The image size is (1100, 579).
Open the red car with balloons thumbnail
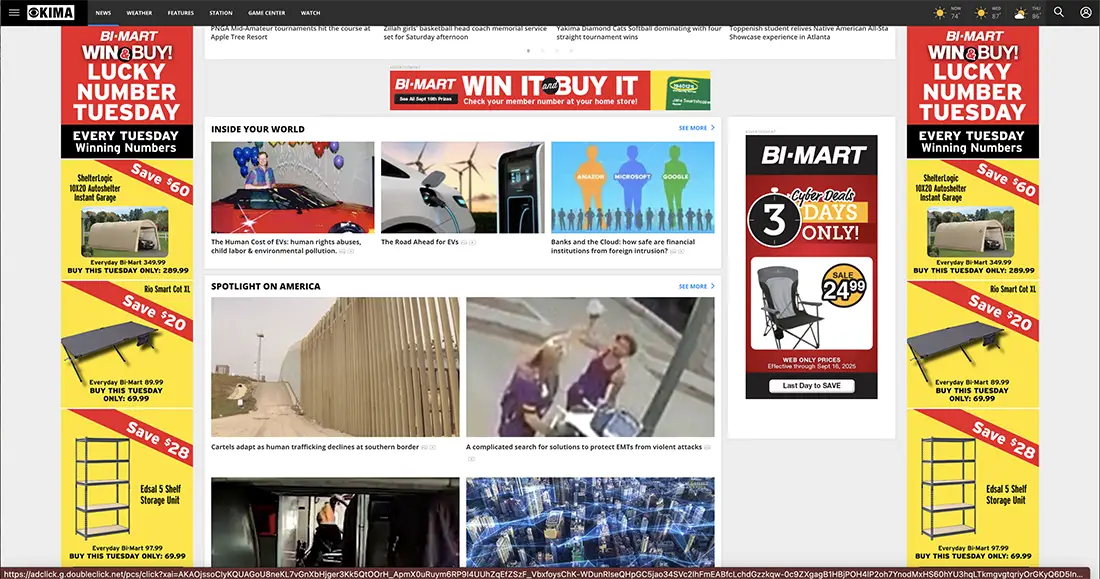pyautogui.click(x=293, y=187)
